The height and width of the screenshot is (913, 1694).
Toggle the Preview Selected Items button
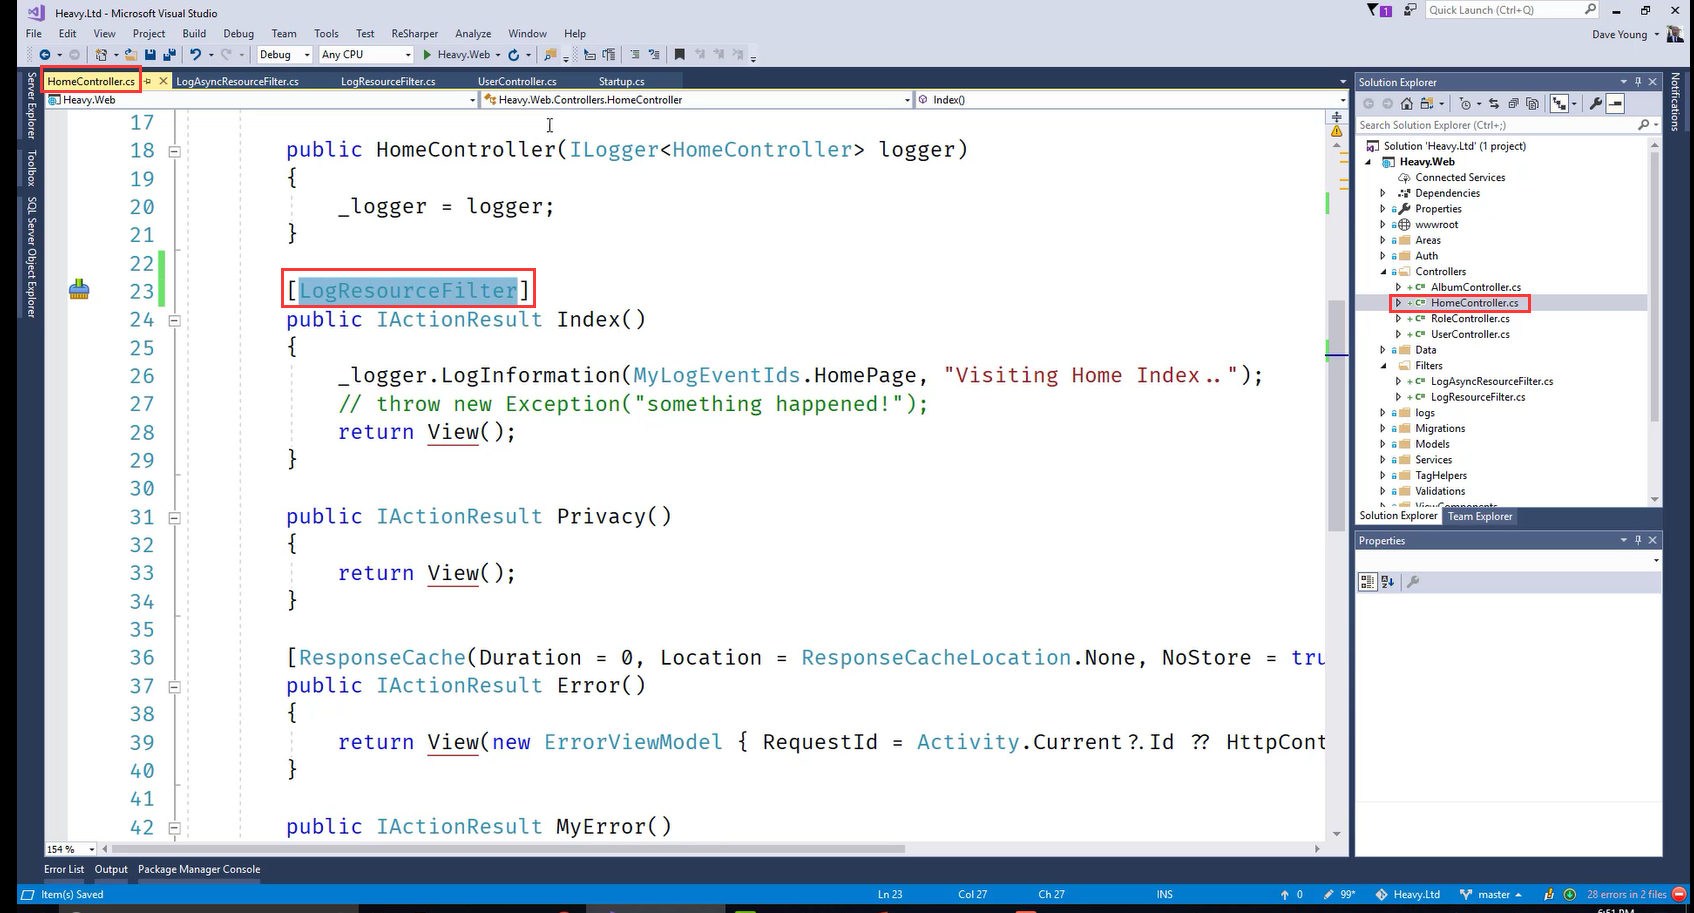pos(1615,104)
